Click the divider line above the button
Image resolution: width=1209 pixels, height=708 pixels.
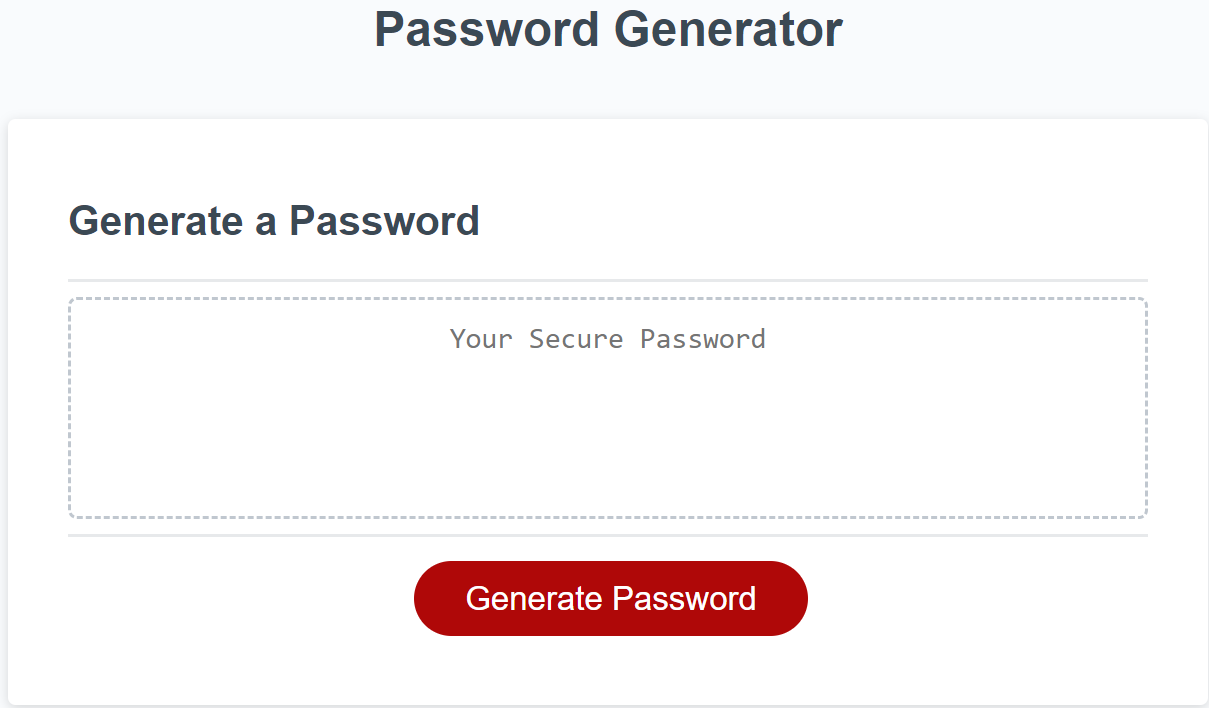pyautogui.click(x=607, y=538)
